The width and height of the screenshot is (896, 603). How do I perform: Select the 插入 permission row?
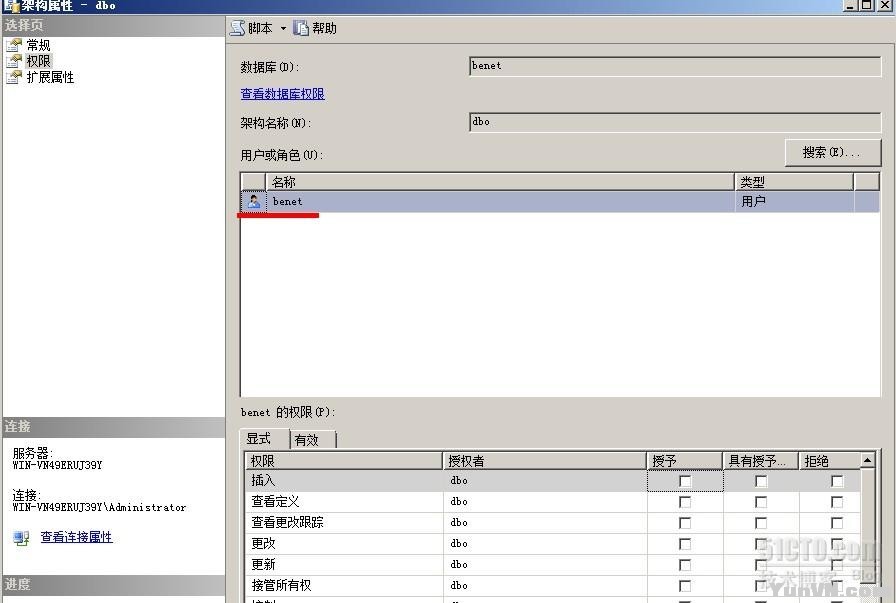pos(553,481)
